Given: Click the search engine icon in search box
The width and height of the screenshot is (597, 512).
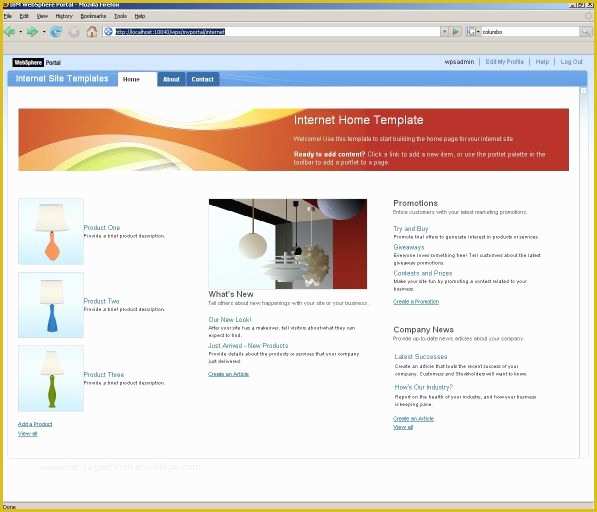Looking at the screenshot, I should point(471,32).
